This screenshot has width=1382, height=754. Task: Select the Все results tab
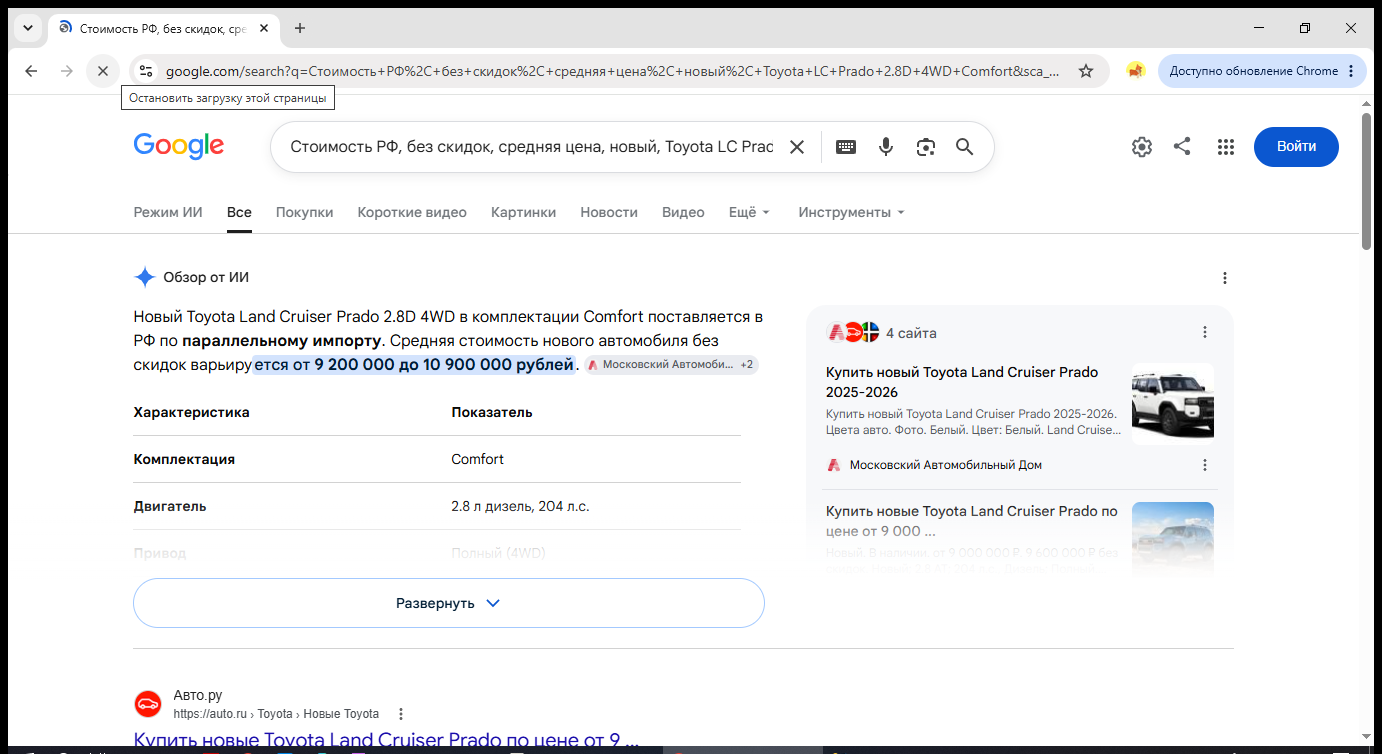pos(239,212)
